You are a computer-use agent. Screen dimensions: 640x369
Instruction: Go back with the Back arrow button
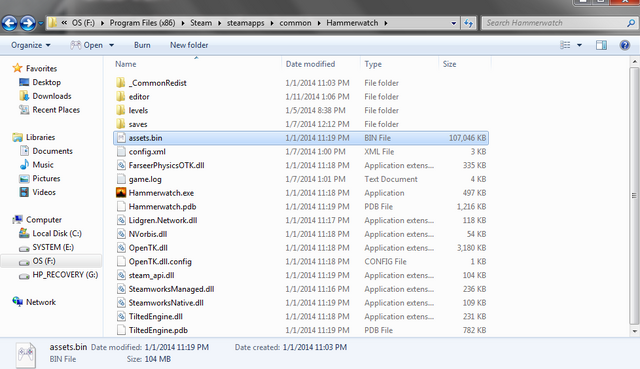9,23
